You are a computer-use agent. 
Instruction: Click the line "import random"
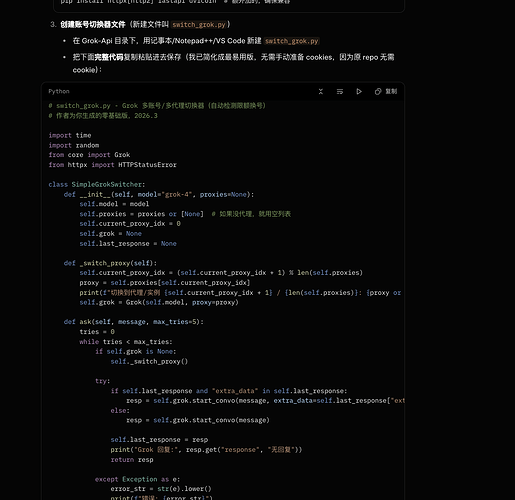tap(74, 145)
